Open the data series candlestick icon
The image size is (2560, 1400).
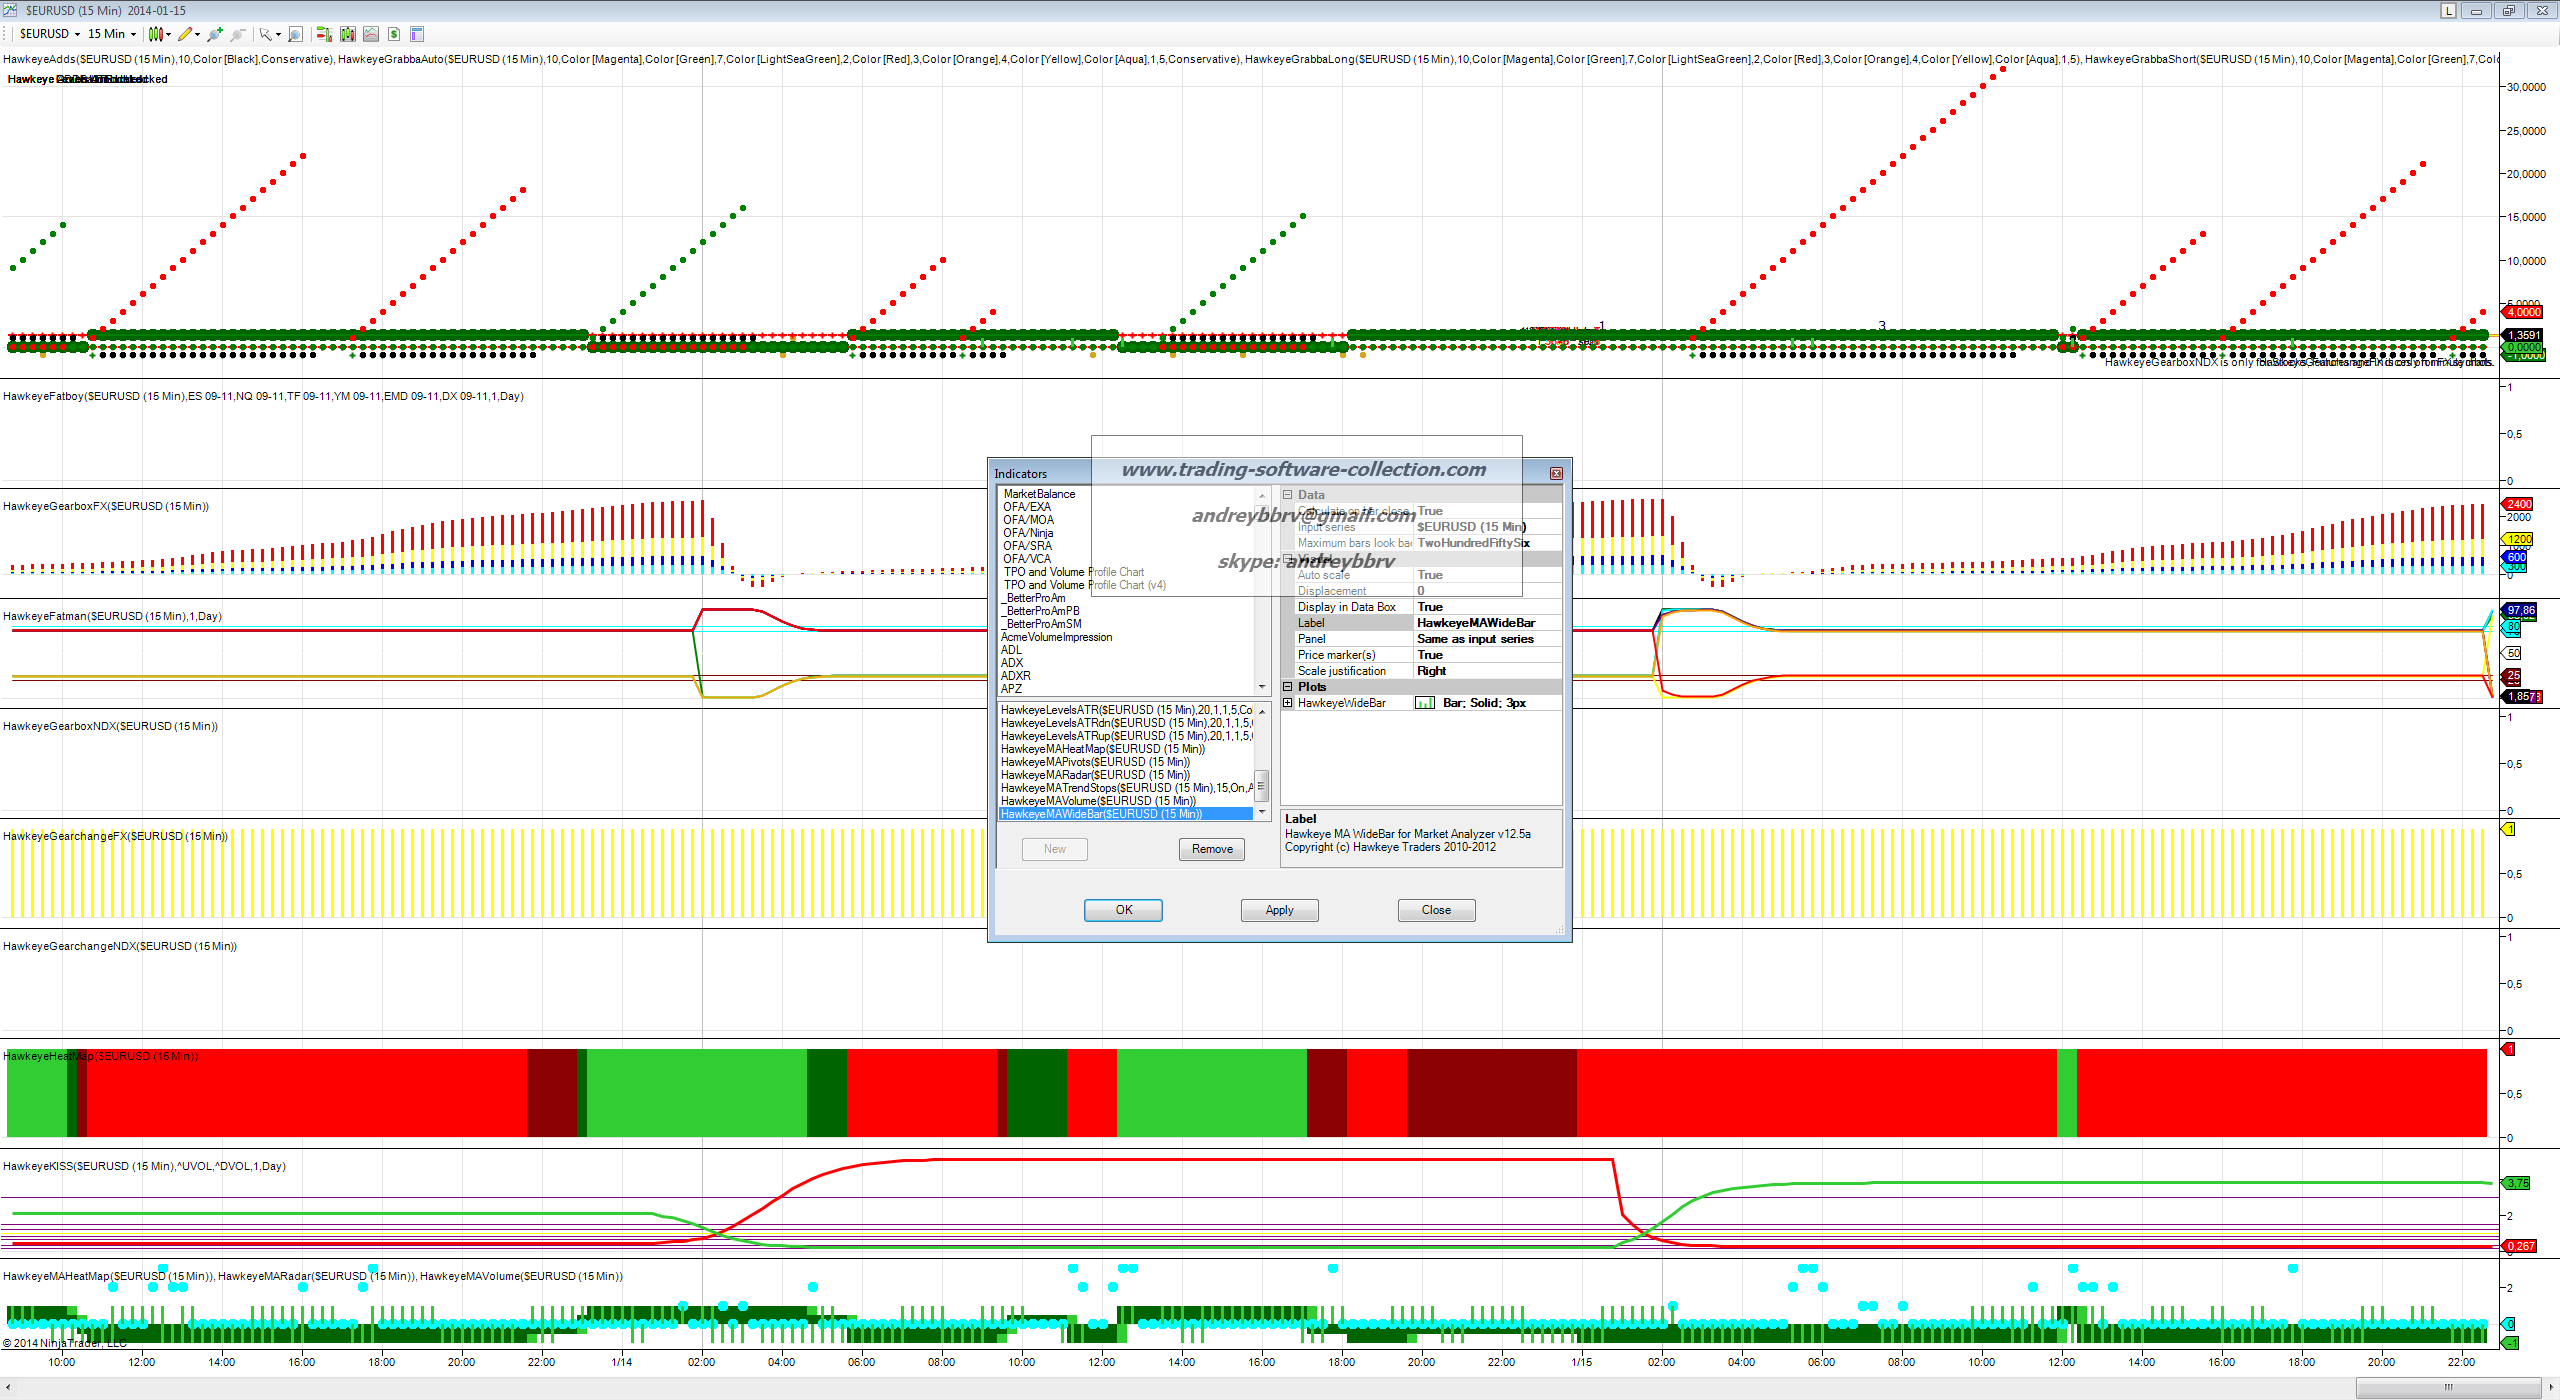point(348,34)
